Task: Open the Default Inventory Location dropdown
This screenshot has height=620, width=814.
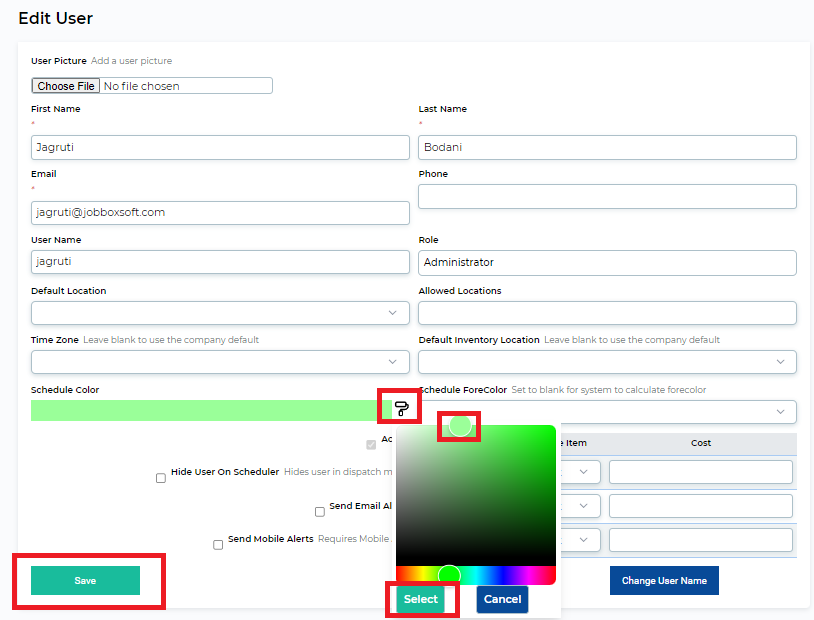Action: [x=607, y=362]
